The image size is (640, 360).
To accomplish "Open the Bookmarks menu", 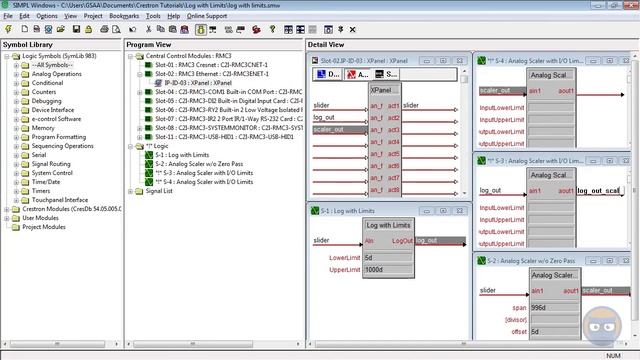I will [124, 16].
